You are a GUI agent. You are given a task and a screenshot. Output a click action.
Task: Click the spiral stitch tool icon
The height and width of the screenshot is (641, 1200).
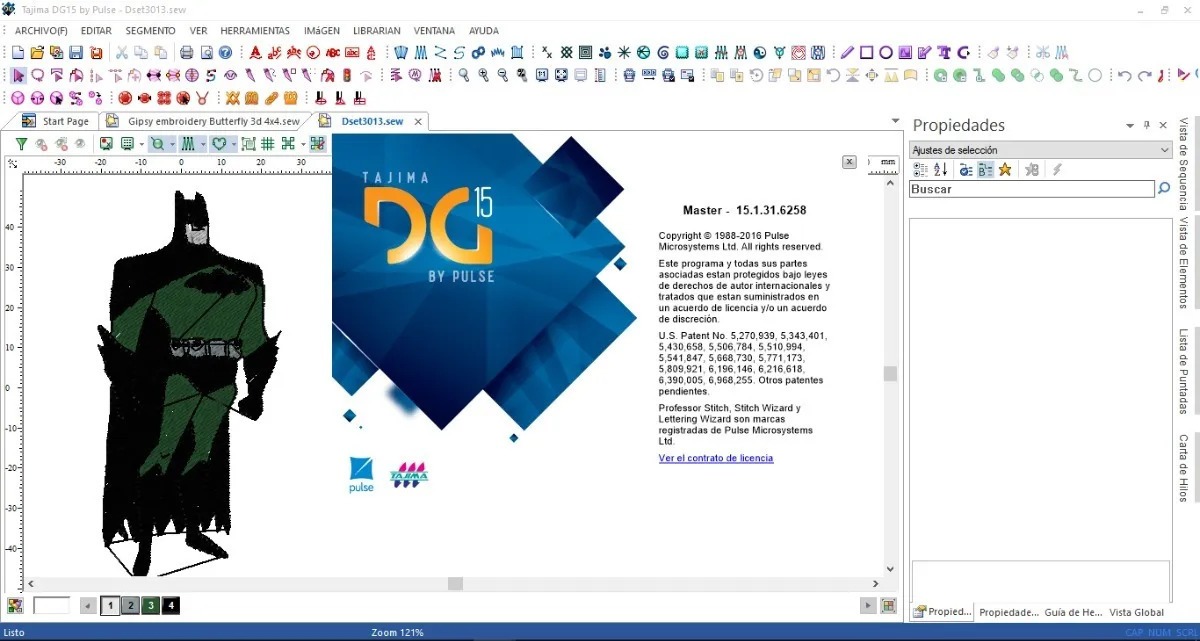click(663, 52)
